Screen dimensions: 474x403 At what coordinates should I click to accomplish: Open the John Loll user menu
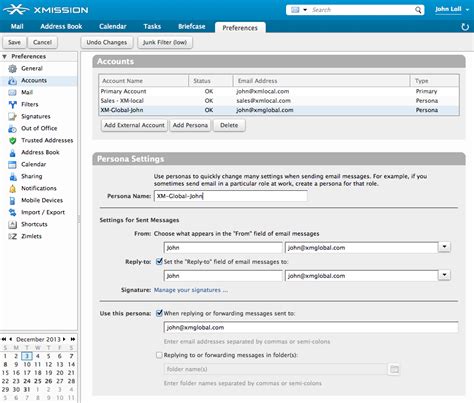[x=452, y=9]
